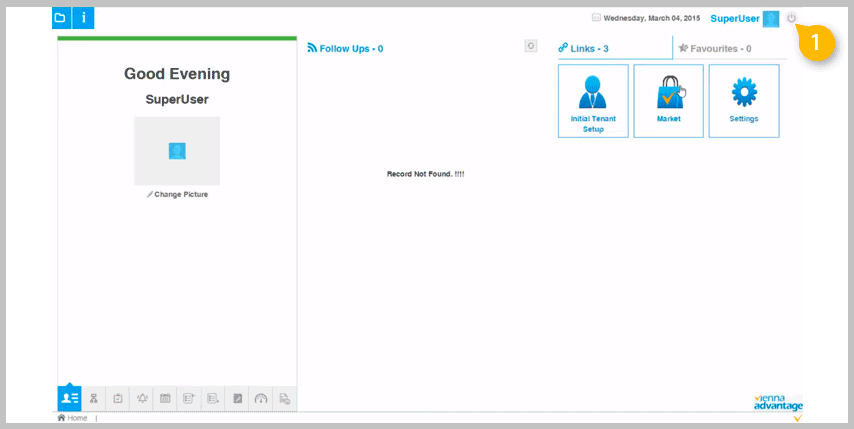The image size is (854, 429).
Task: Open the pencil edit tab icon
Action: coord(237,399)
